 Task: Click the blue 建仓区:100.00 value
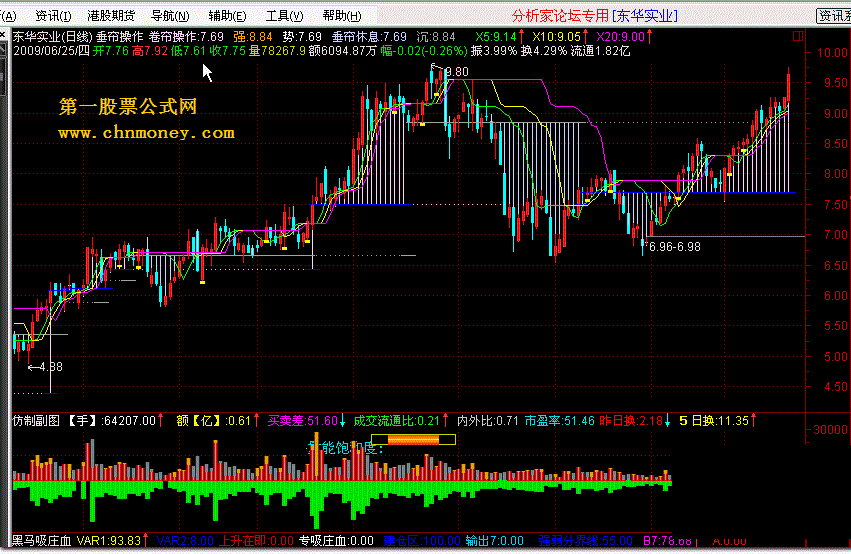click(422, 540)
